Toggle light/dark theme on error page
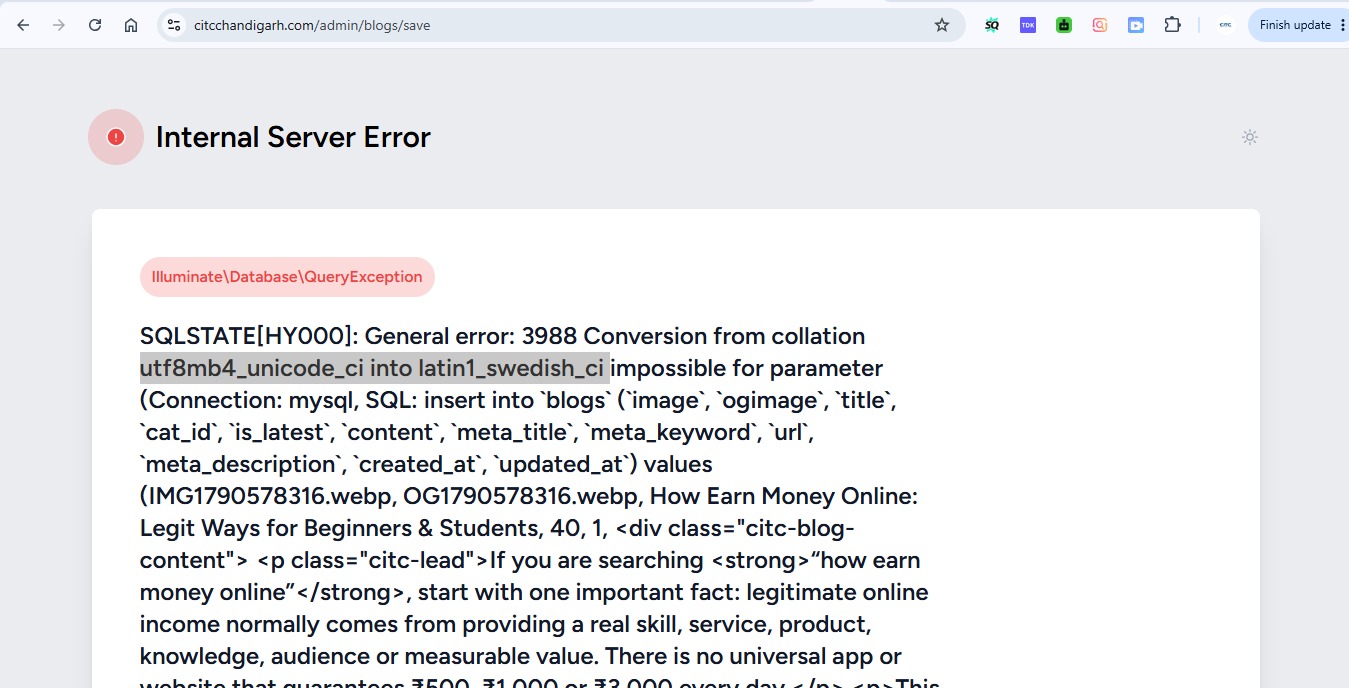This screenshot has height=688, width=1349. [1250, 137]
